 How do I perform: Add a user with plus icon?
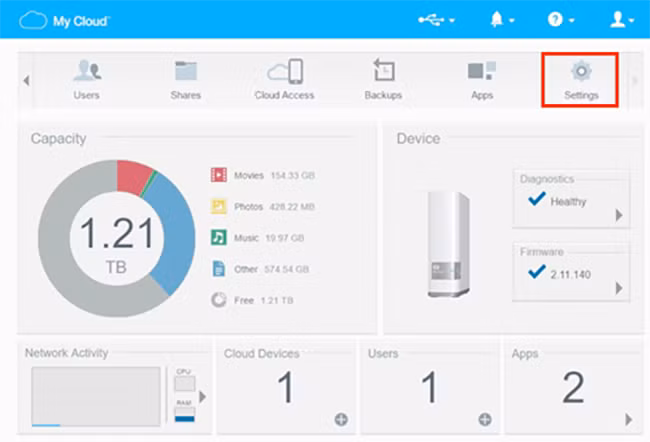485,420
